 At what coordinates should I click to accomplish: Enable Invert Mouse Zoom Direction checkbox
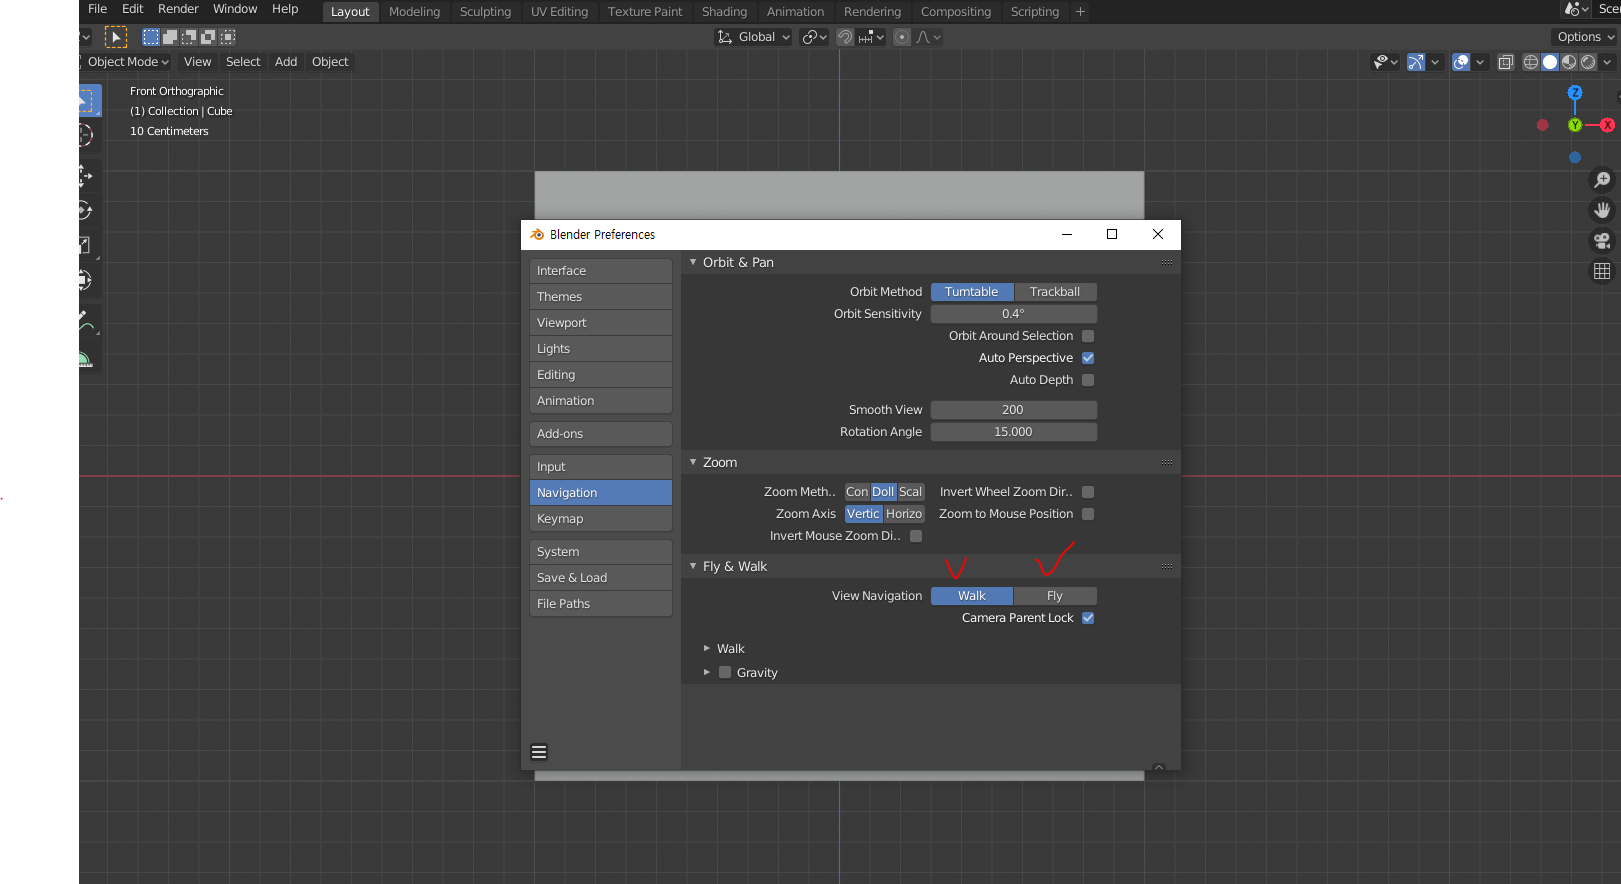point(916,536)
